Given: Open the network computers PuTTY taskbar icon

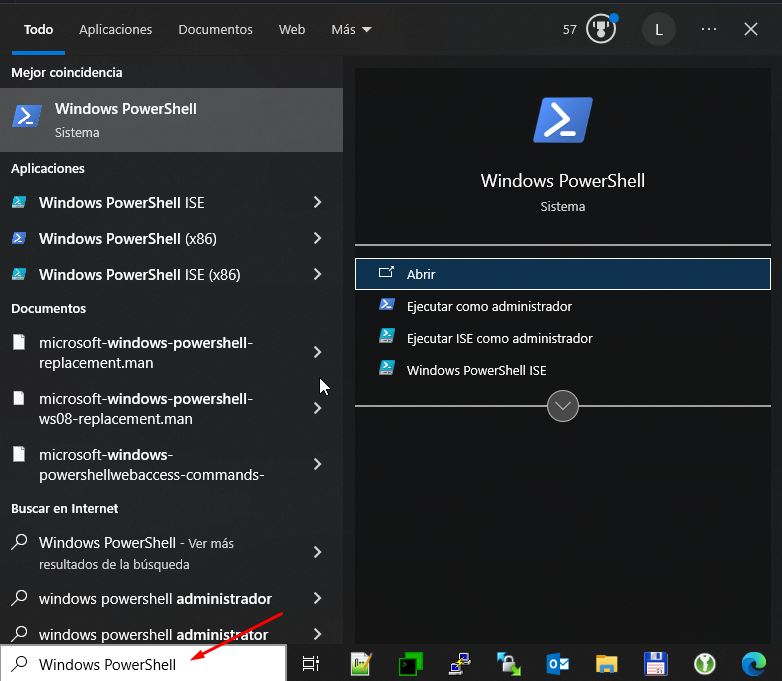Looking at the screenshot, I should 459,664.
